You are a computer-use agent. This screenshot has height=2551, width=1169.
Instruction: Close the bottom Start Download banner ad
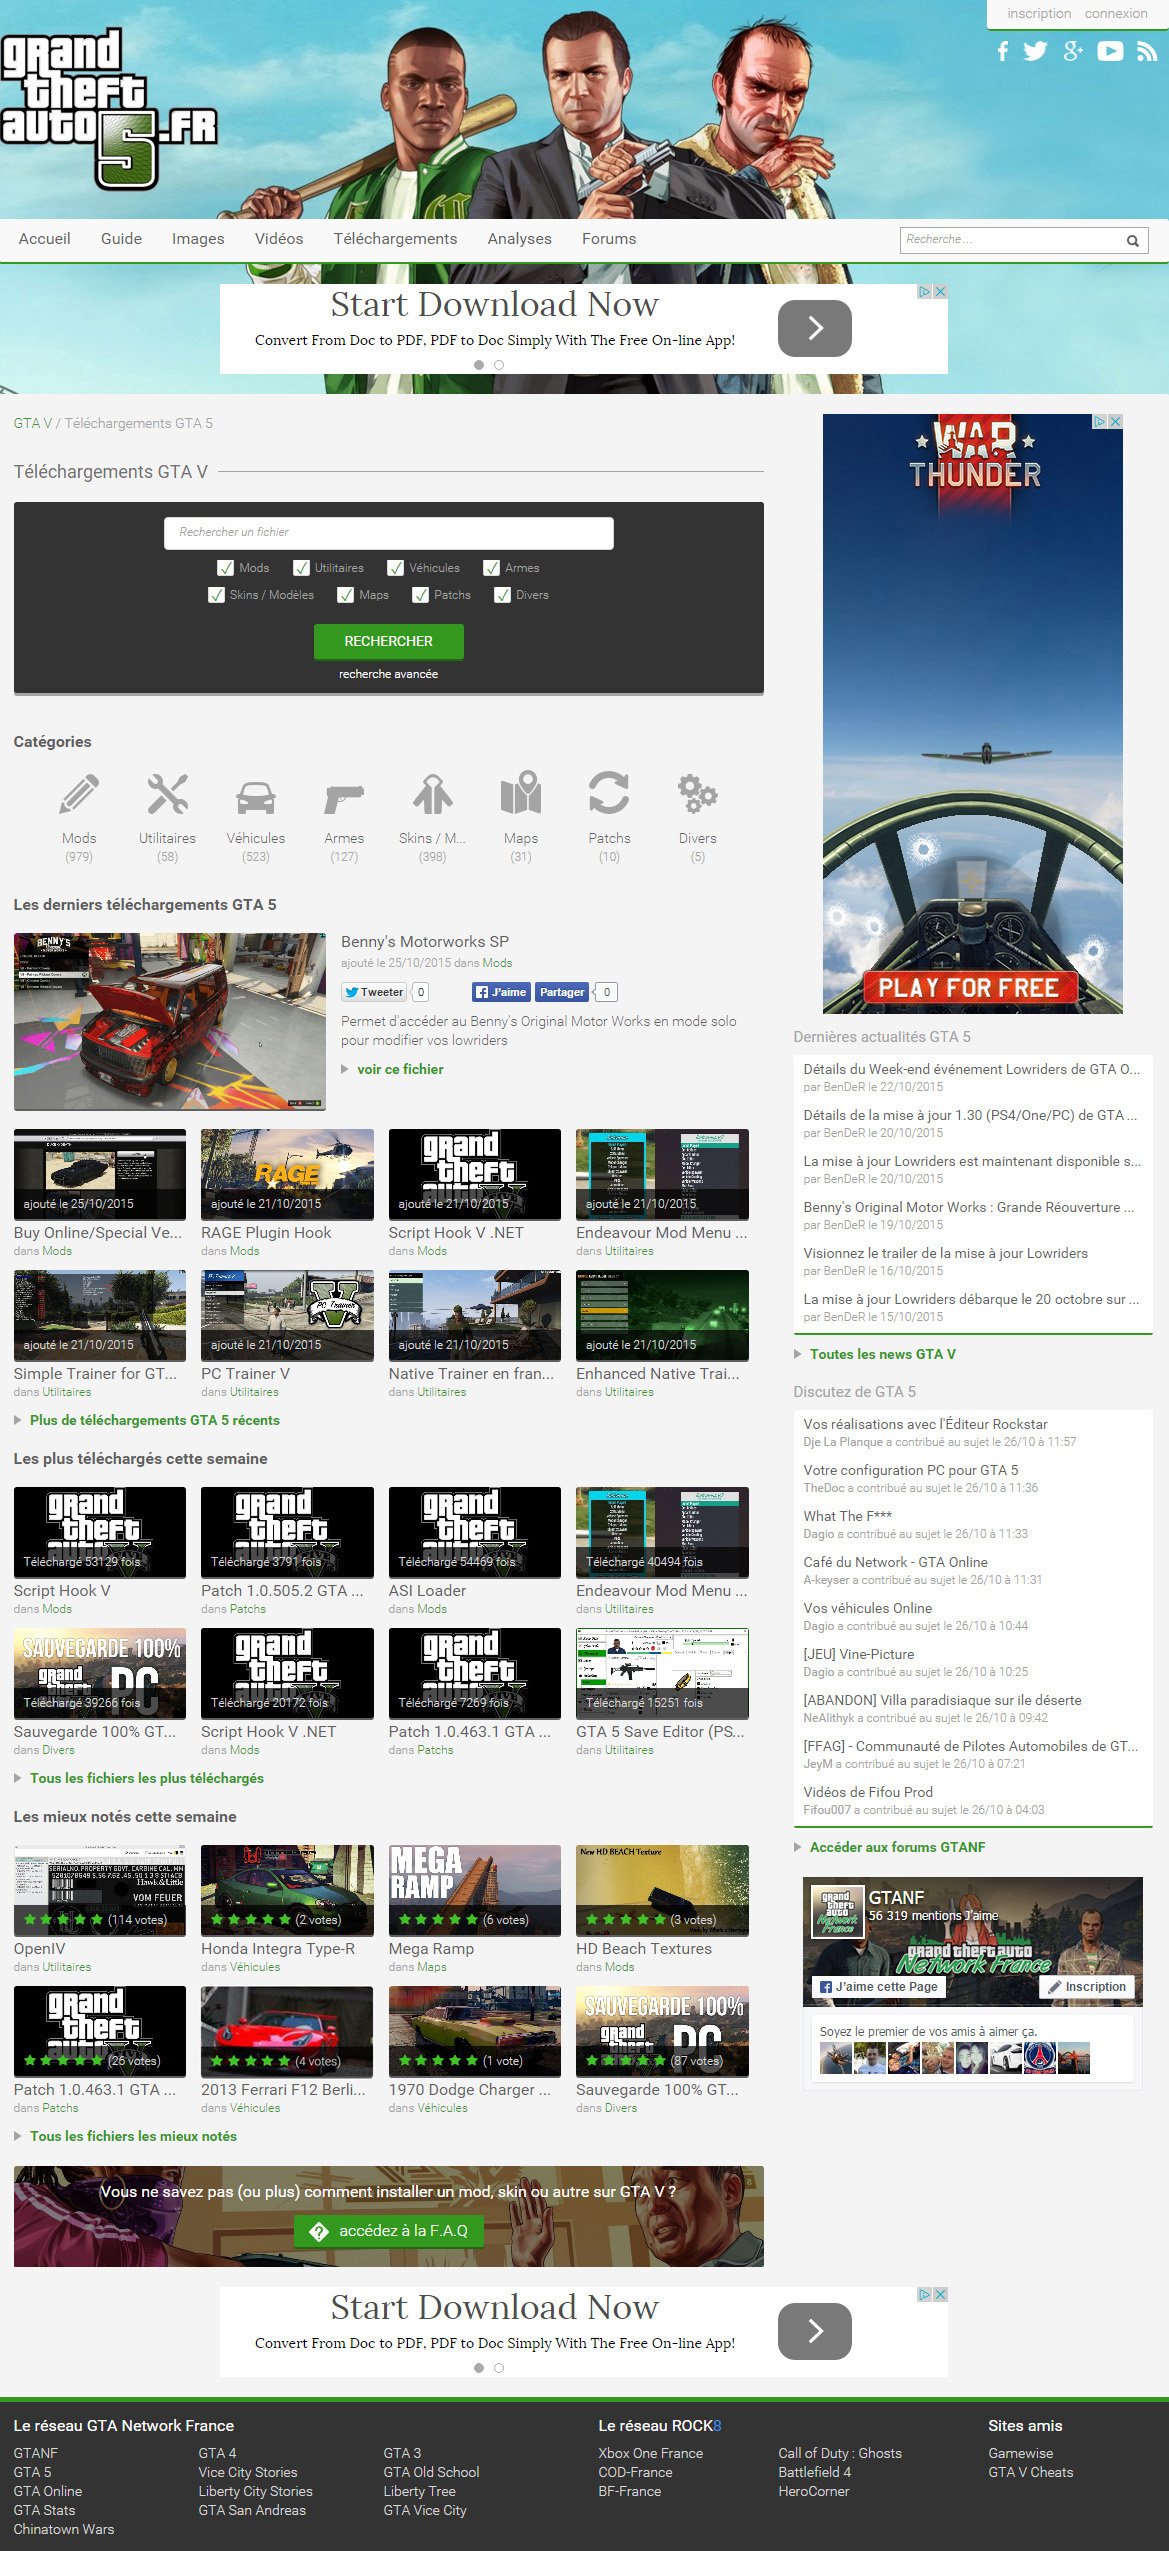(940, 2295)
